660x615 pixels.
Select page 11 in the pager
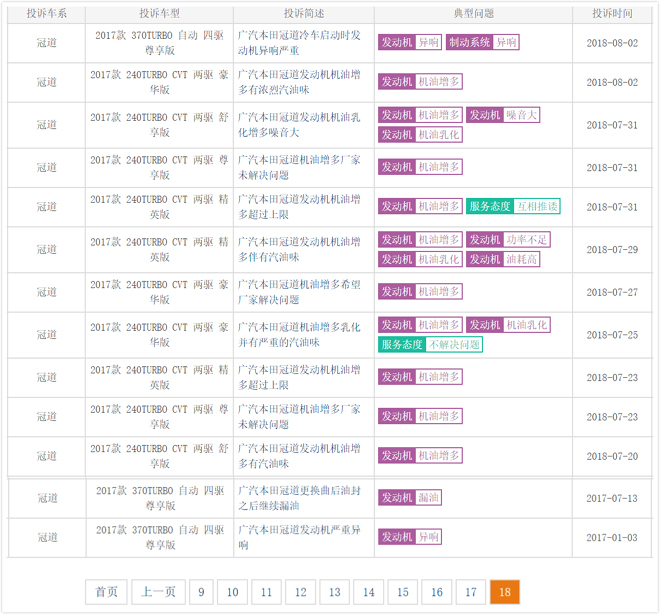click(266, 592)
